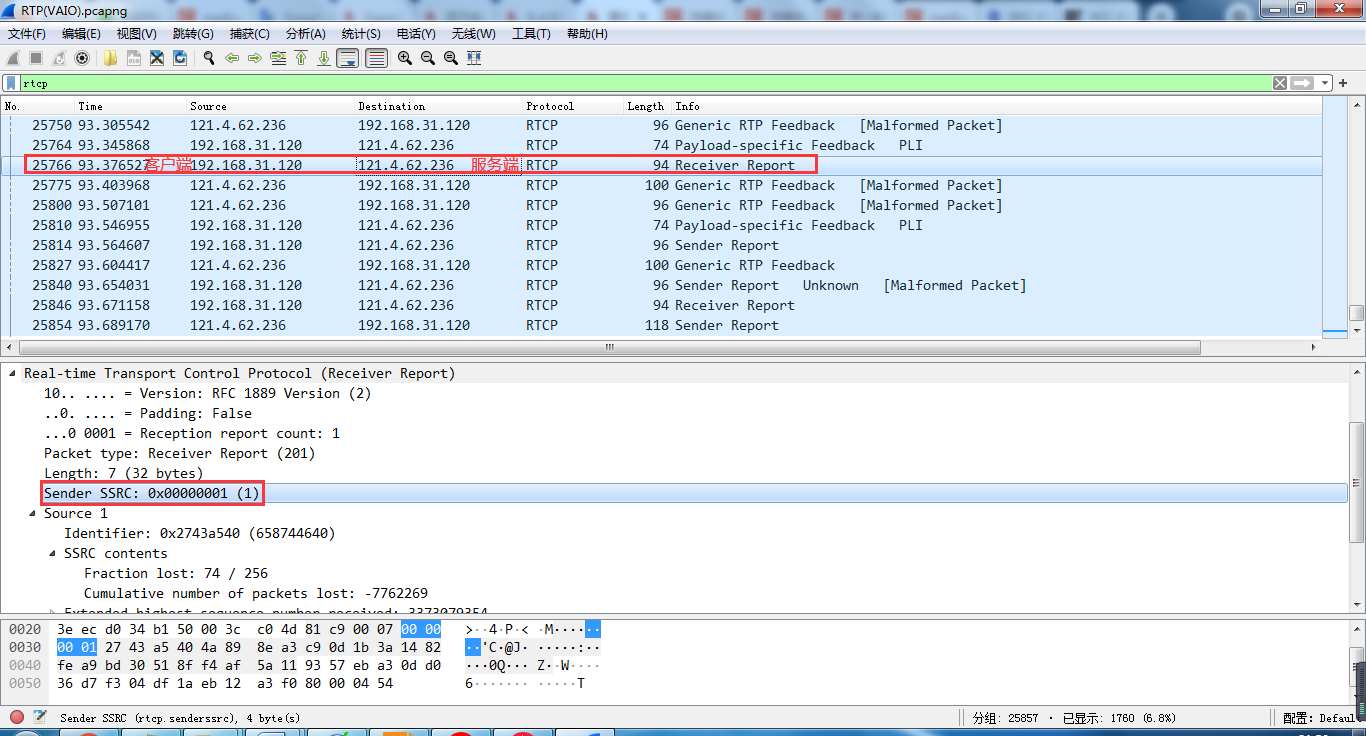
Task: Open a capture file via folder icon
Action: pos(110,58)
